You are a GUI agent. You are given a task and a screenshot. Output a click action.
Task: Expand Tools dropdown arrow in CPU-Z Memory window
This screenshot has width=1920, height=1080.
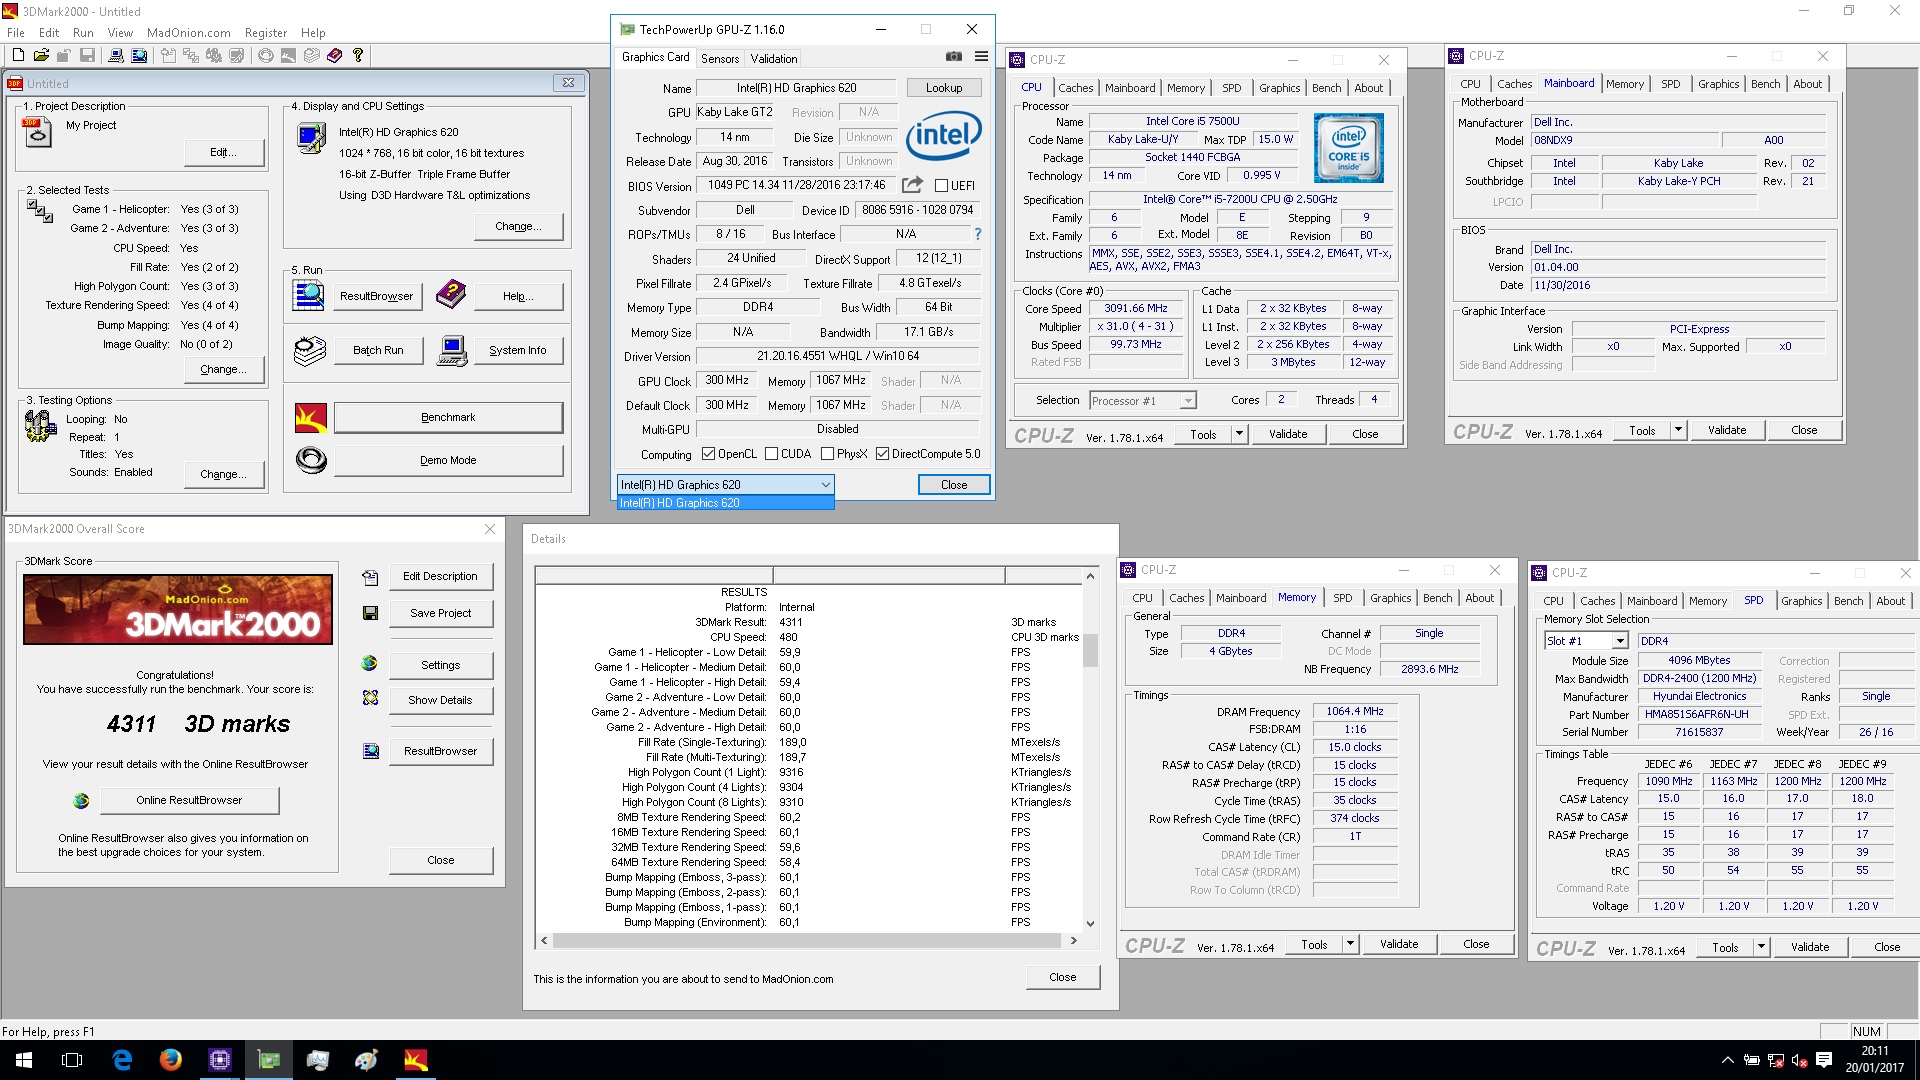tap(1350, 944)
